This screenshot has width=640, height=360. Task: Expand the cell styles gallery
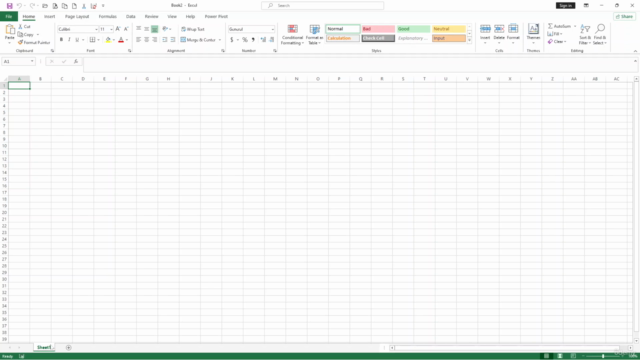click(469, 40)
